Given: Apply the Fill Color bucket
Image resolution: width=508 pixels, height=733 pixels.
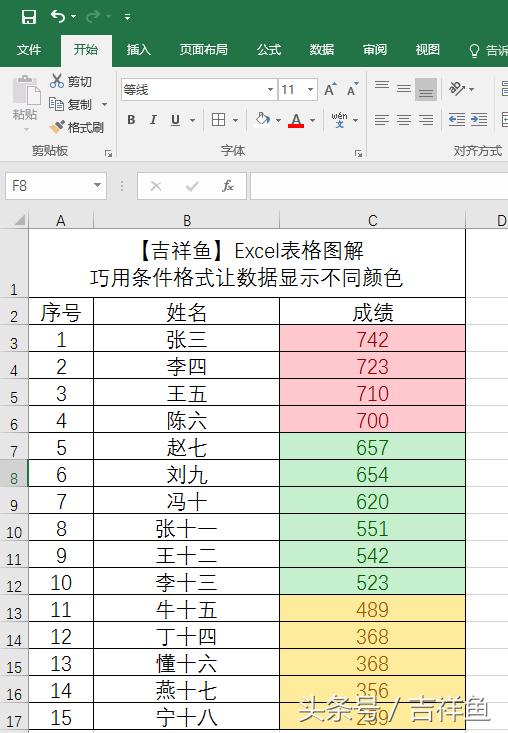Looking at the screenshot, I should [263, 120].
